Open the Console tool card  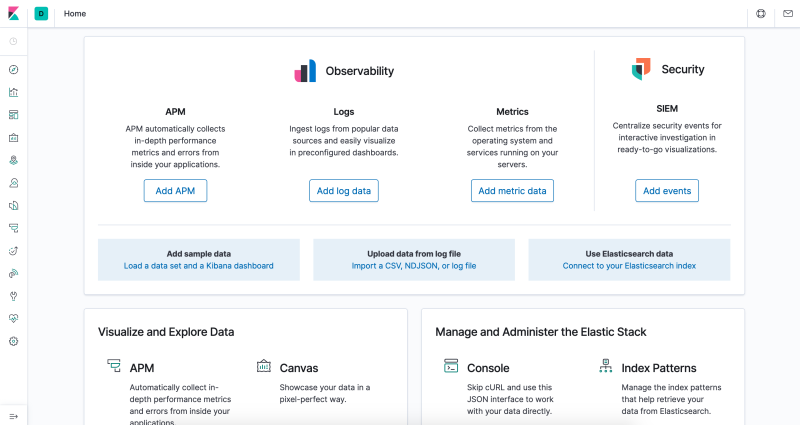point(489,367)
